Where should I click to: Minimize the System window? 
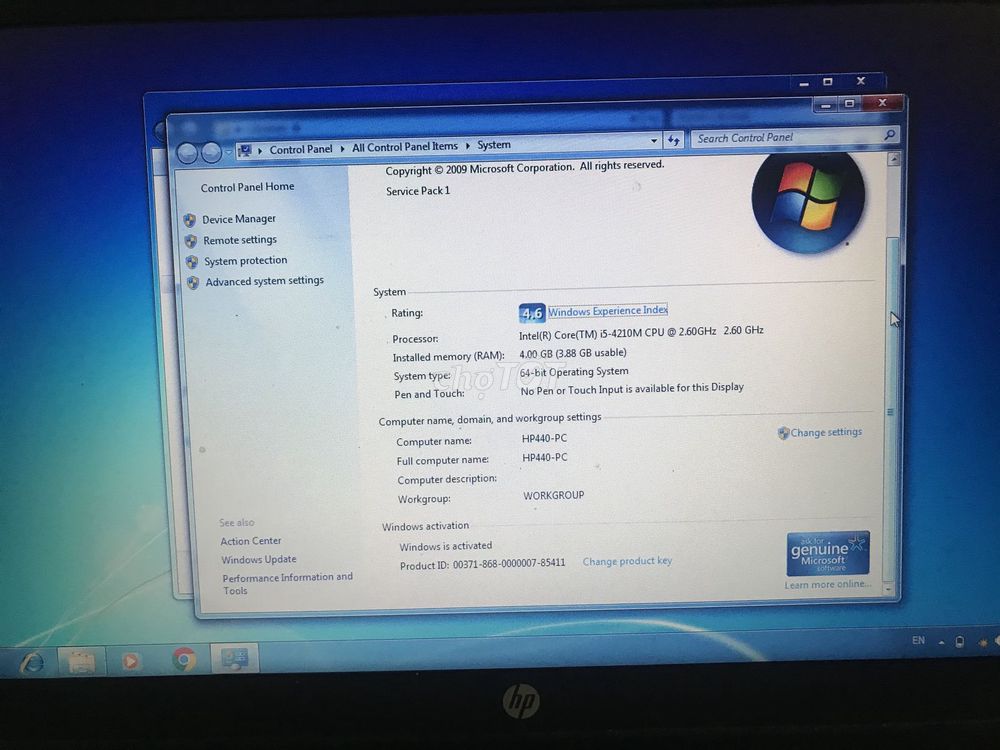point(825,105)
